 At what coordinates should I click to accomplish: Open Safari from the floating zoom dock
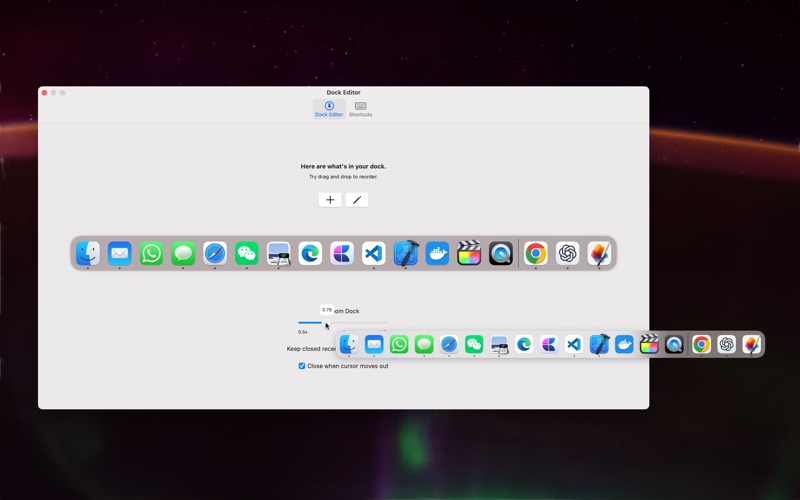tap(449, 344)
